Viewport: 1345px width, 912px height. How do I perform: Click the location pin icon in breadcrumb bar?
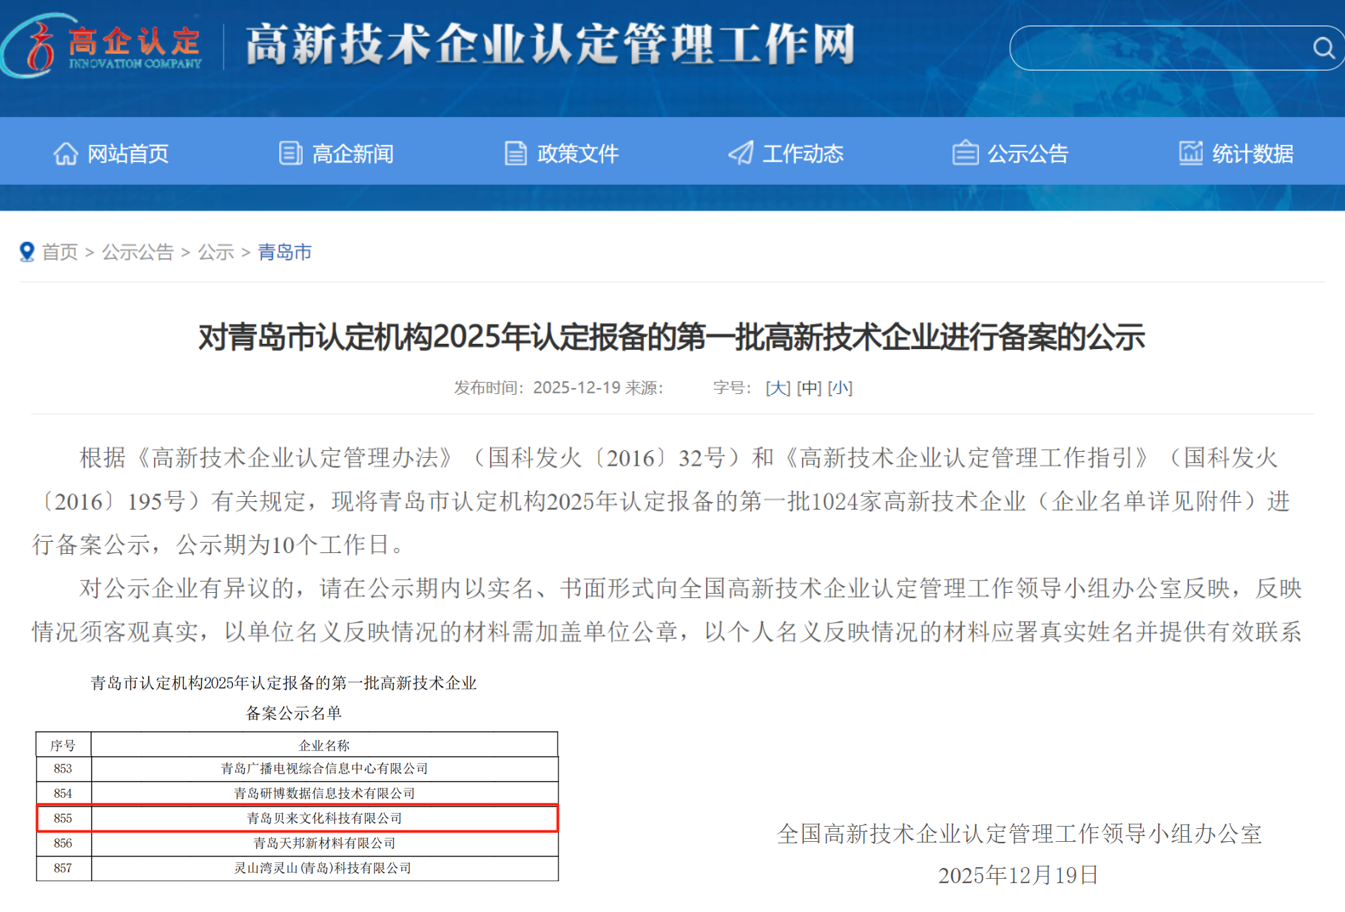click(27, 252)
